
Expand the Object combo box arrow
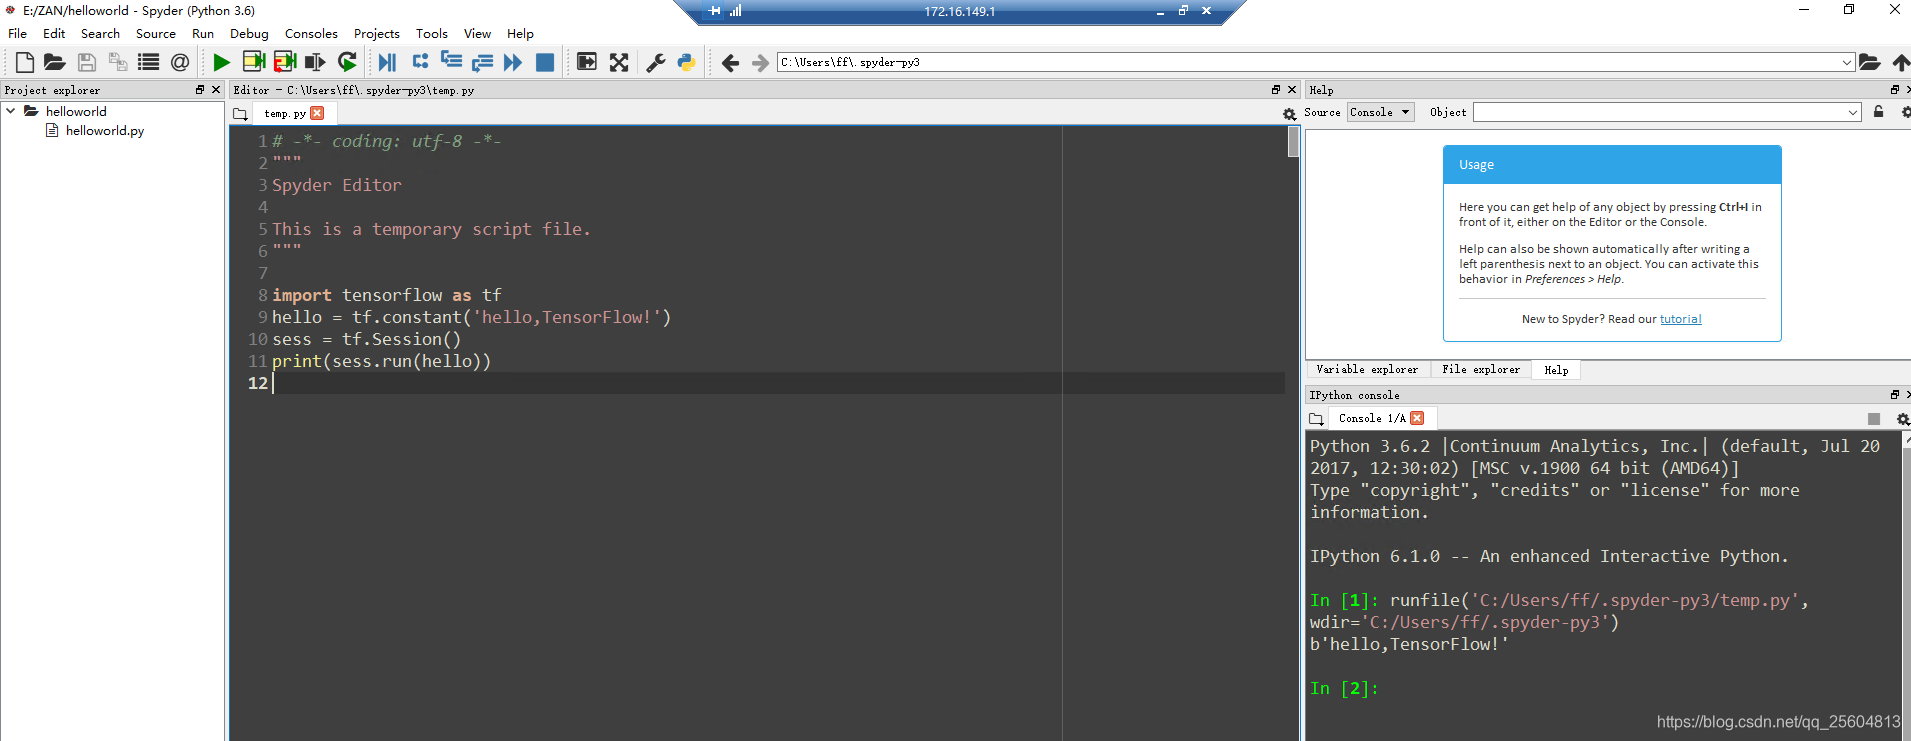point(1853,113)
